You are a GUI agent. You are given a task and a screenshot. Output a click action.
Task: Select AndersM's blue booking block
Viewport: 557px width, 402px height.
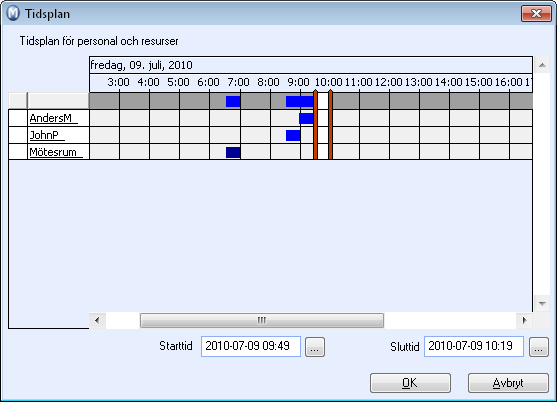point(306,118)
